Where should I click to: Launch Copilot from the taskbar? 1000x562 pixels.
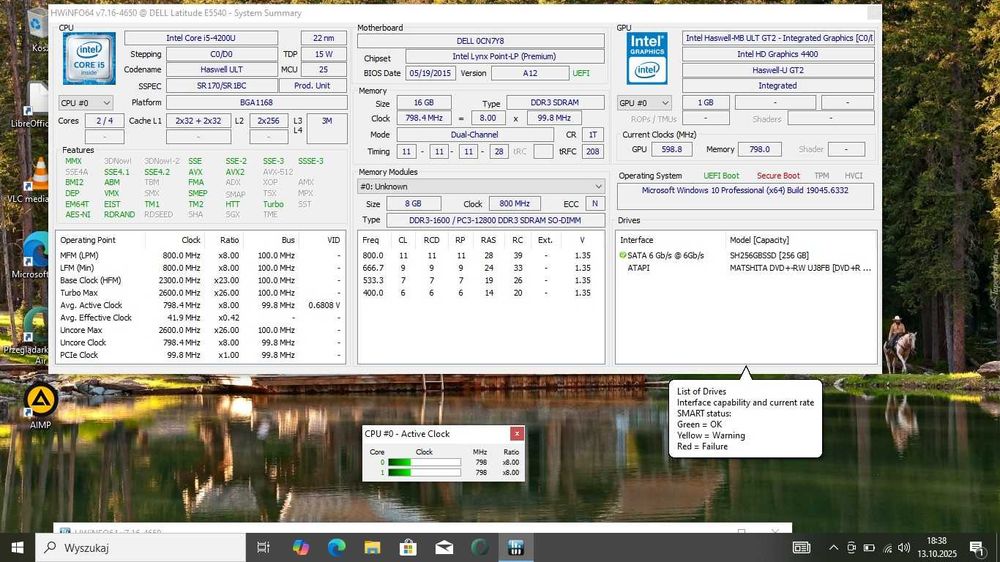pyautogui.click(x=300, y=547)
